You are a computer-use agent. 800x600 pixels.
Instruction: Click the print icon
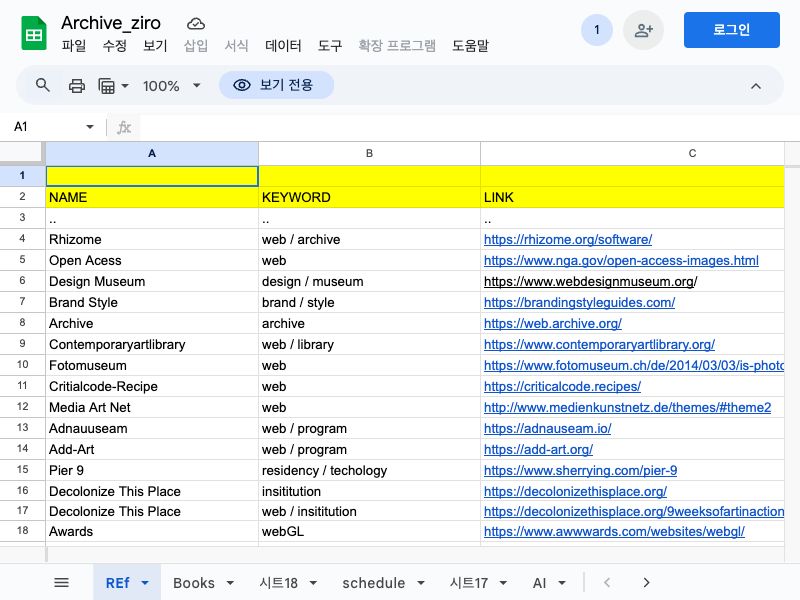point(77,85)
